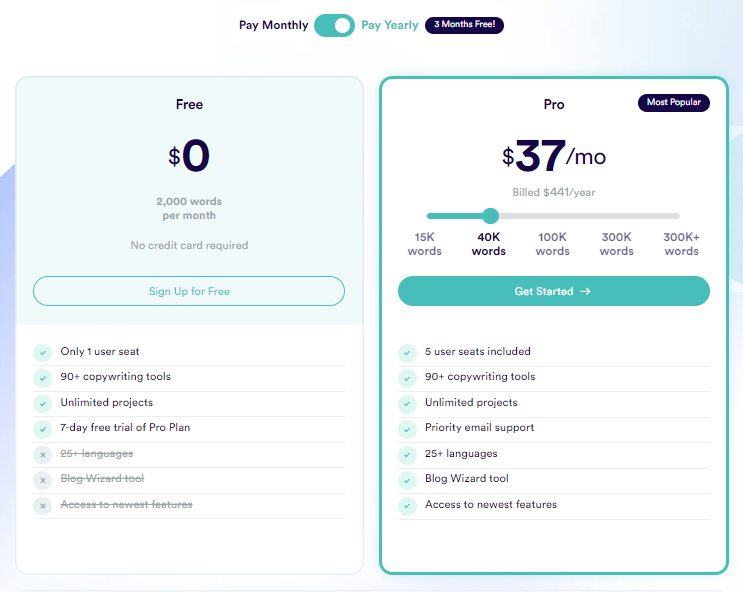Click the X icon beside Free plan Blog Wizard tool
The height and width of the screenshot is (592, 743).
(43, 480)
